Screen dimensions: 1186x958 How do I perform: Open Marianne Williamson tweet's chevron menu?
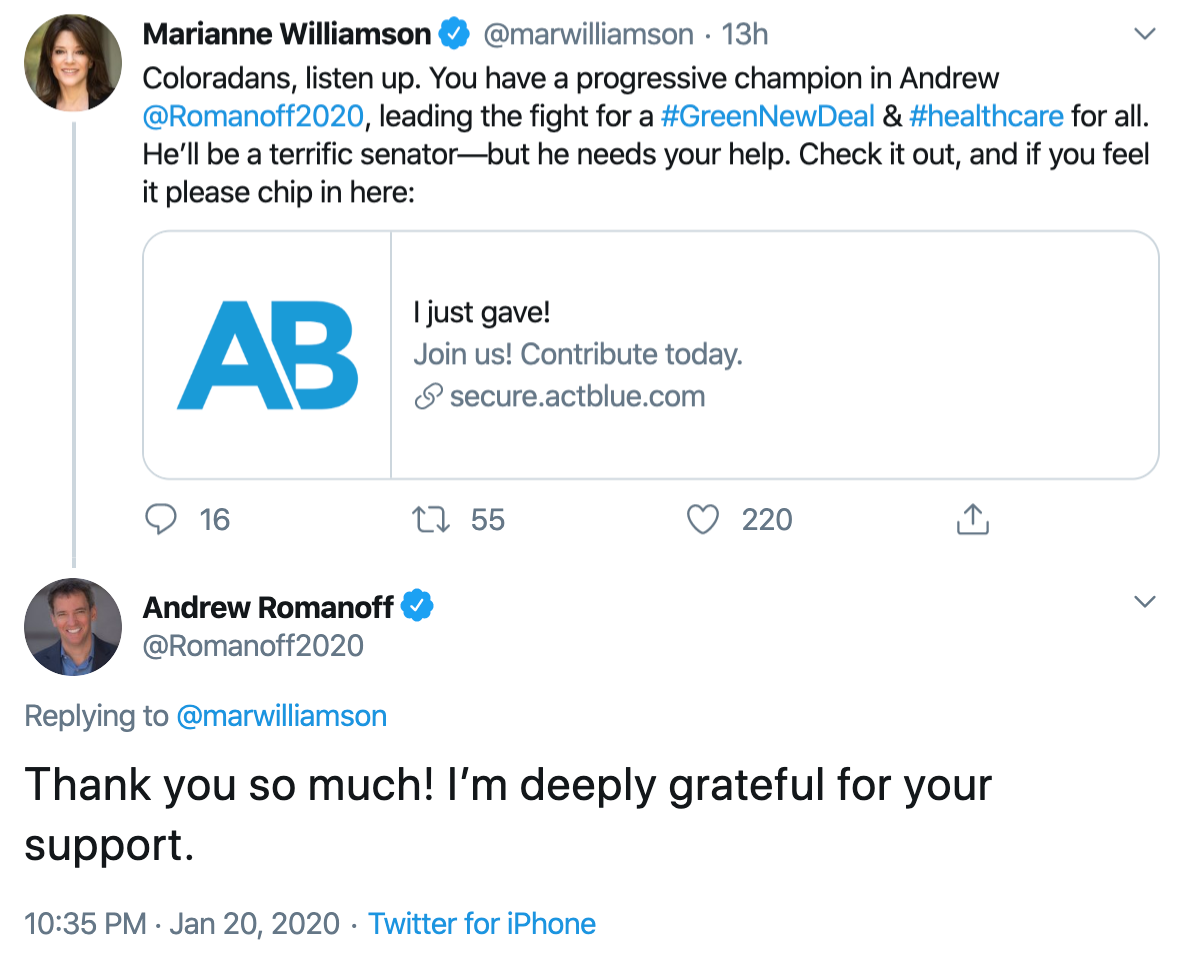[x=1145, y=34]
